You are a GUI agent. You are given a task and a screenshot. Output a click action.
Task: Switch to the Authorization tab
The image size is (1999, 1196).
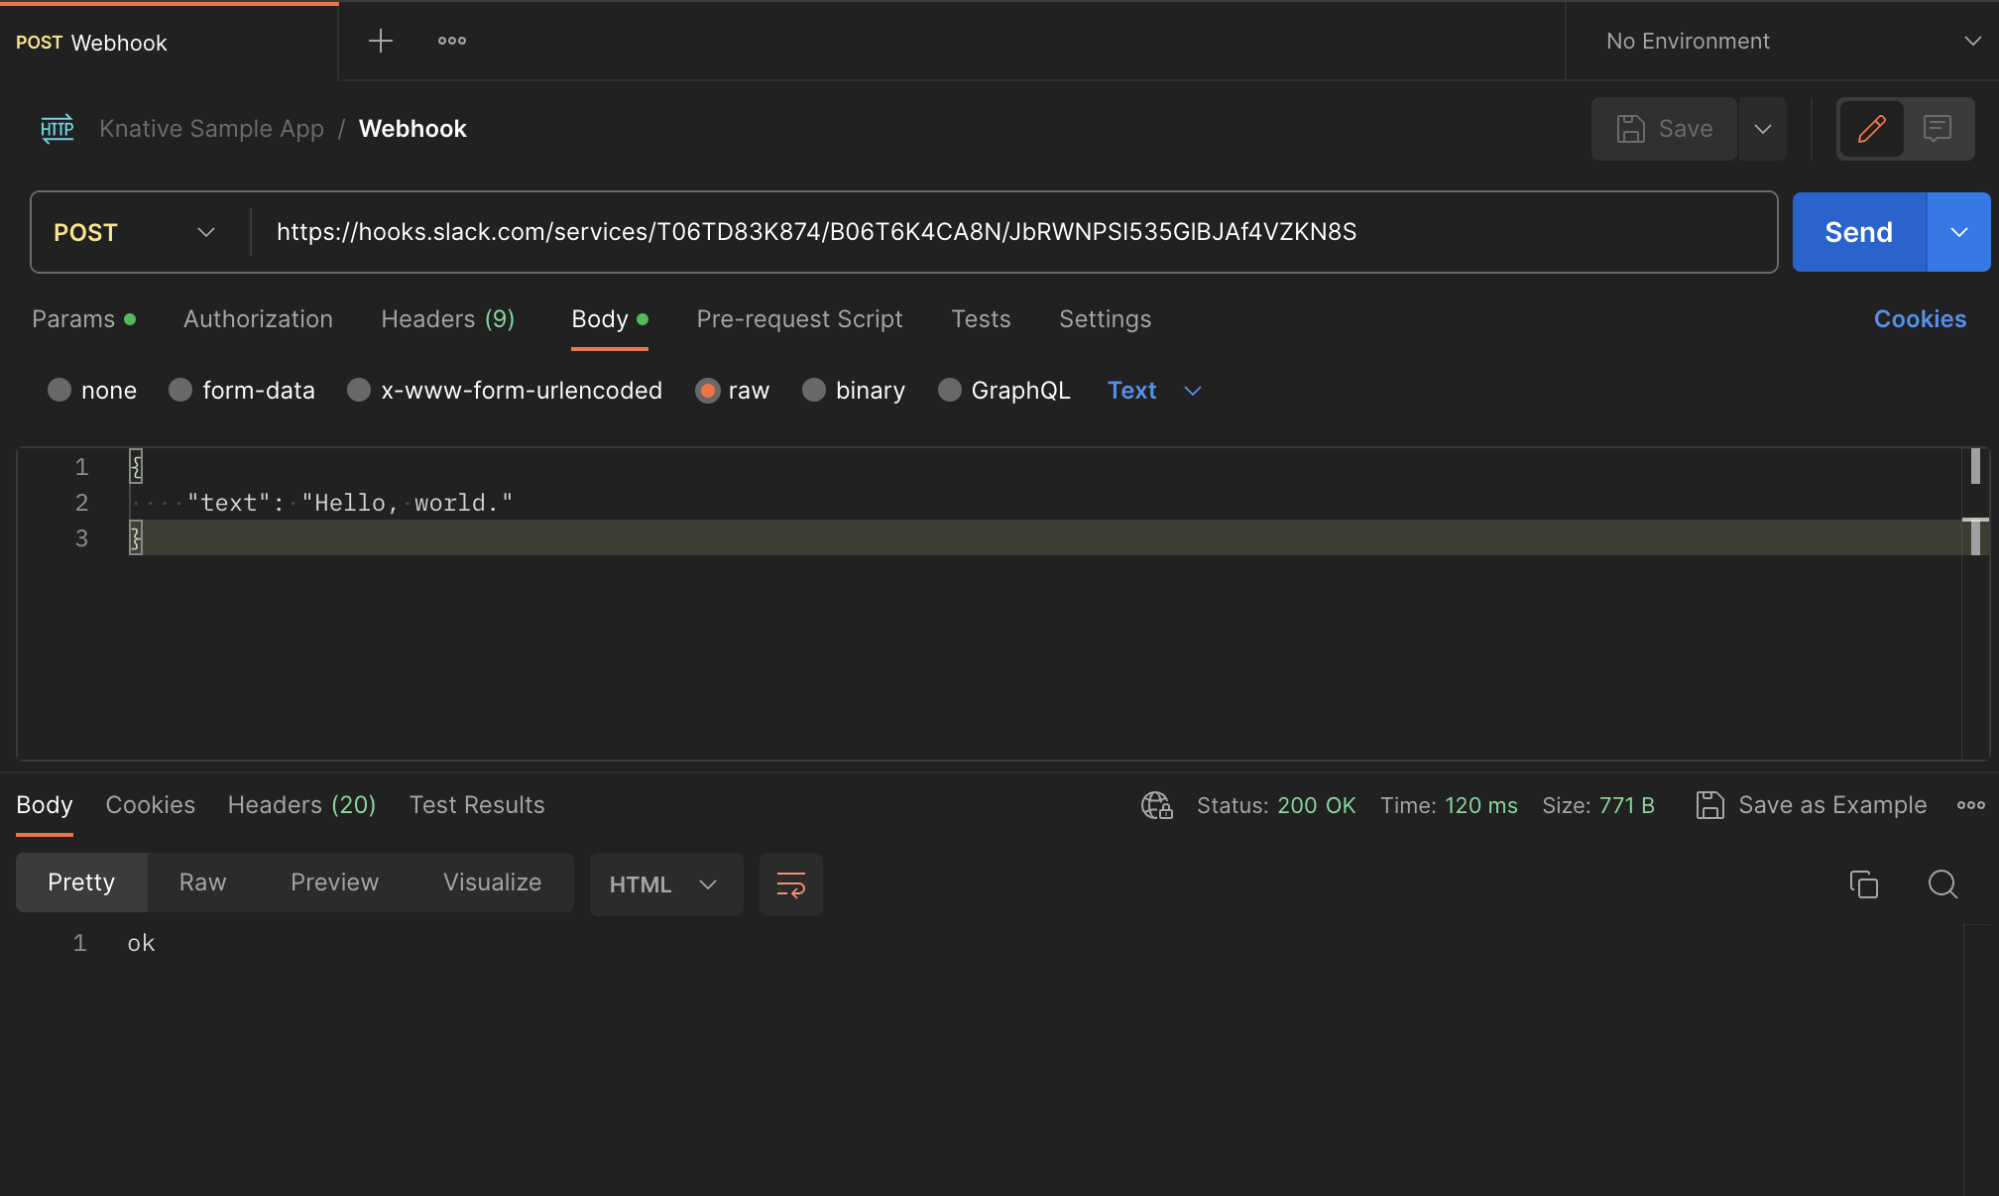point(258,319)
